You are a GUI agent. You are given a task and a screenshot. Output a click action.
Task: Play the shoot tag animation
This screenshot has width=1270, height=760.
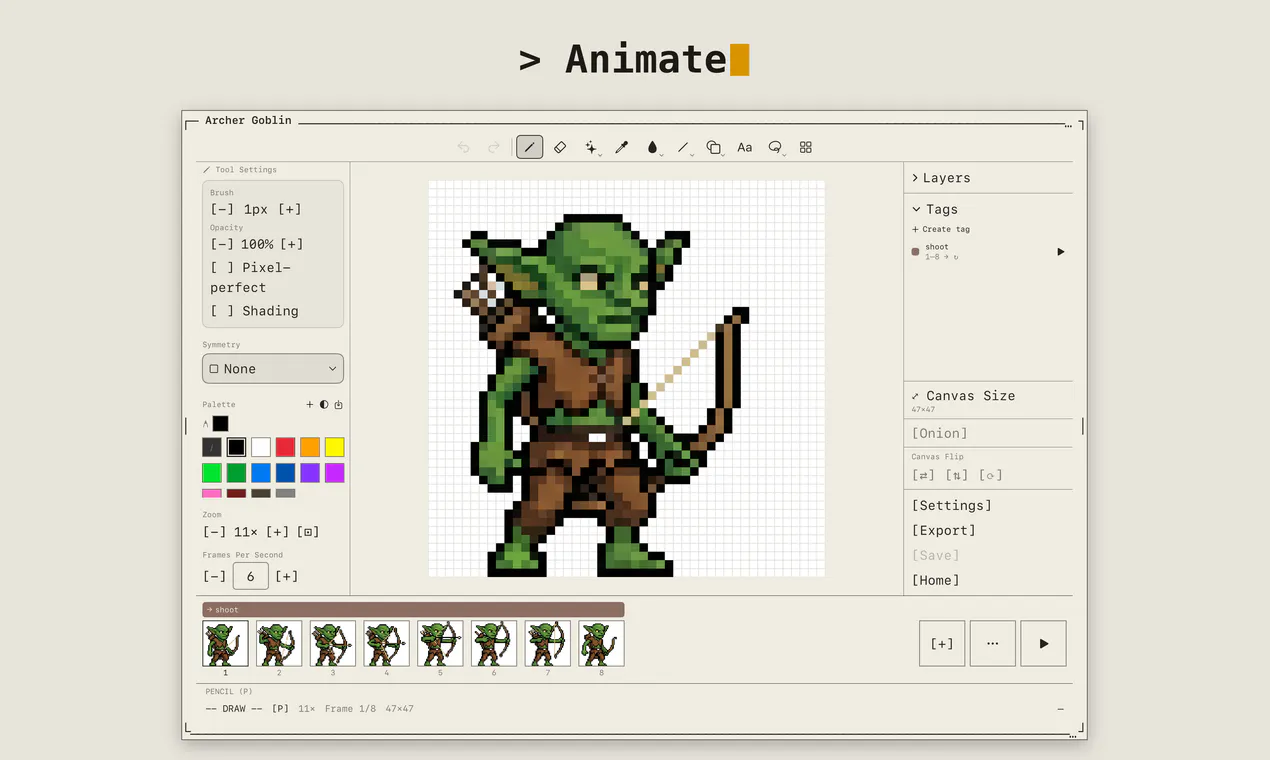(x=1061, y=252)
